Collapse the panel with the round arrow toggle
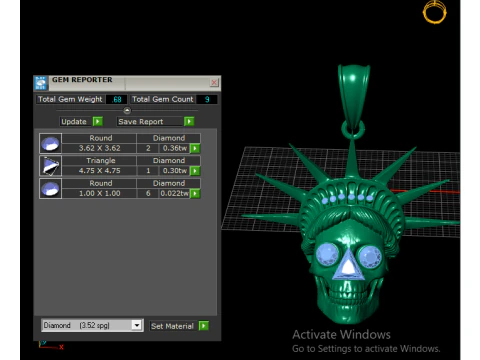The height and width of the screenshot is (360, 480). [x=127, y=110]
